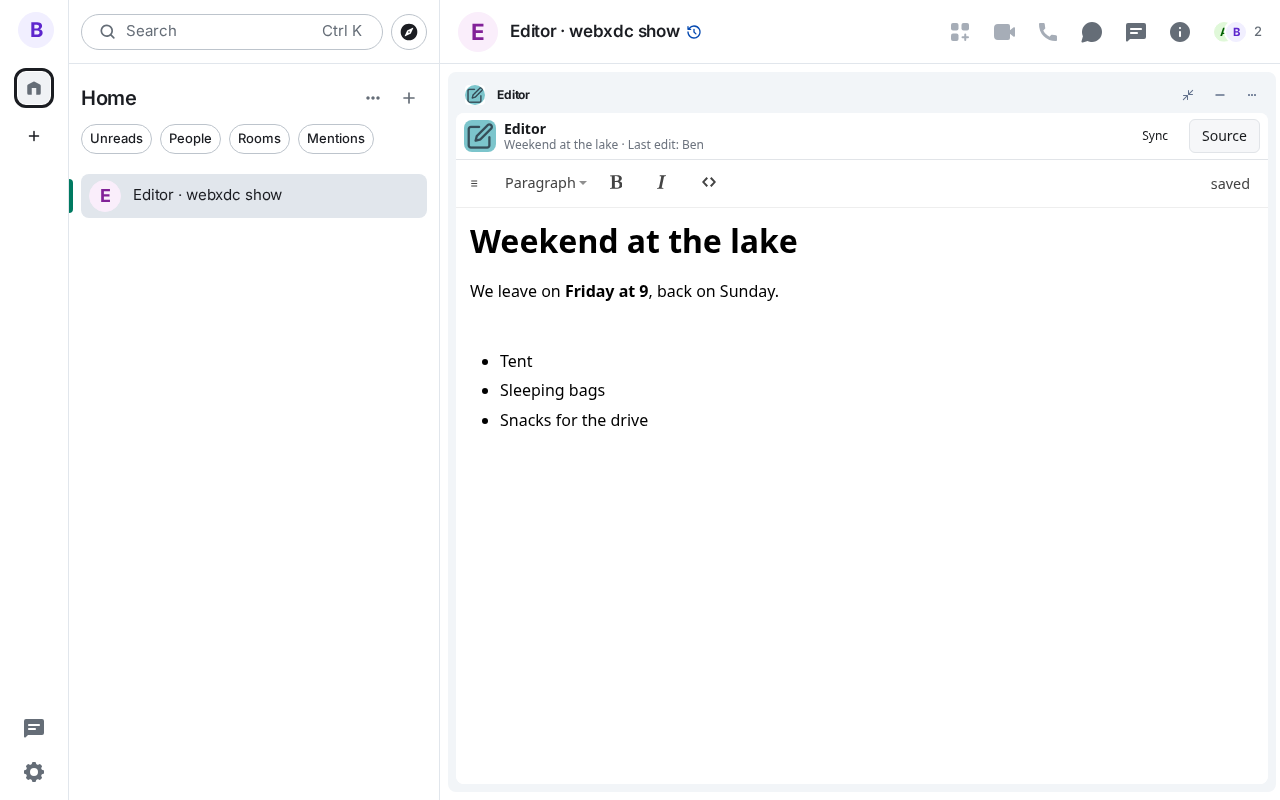Click user avatar B in the left sidebar
The height and width of the screenshot is (800, 1280).
tap(36, 30)
